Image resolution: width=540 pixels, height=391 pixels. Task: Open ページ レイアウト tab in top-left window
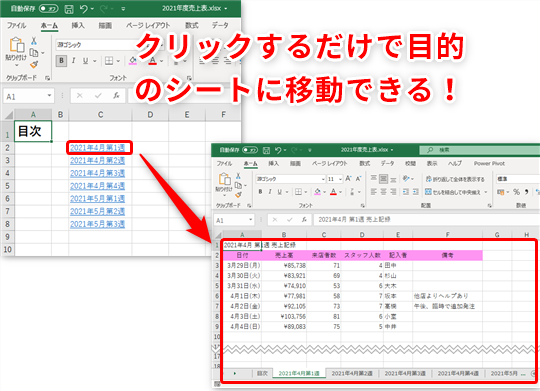(x=148, y=25)
